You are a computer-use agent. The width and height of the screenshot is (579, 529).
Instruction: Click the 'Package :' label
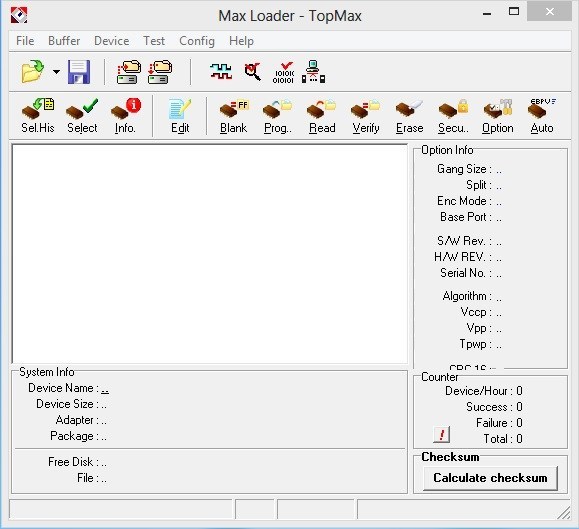click(x=75, y=436)
